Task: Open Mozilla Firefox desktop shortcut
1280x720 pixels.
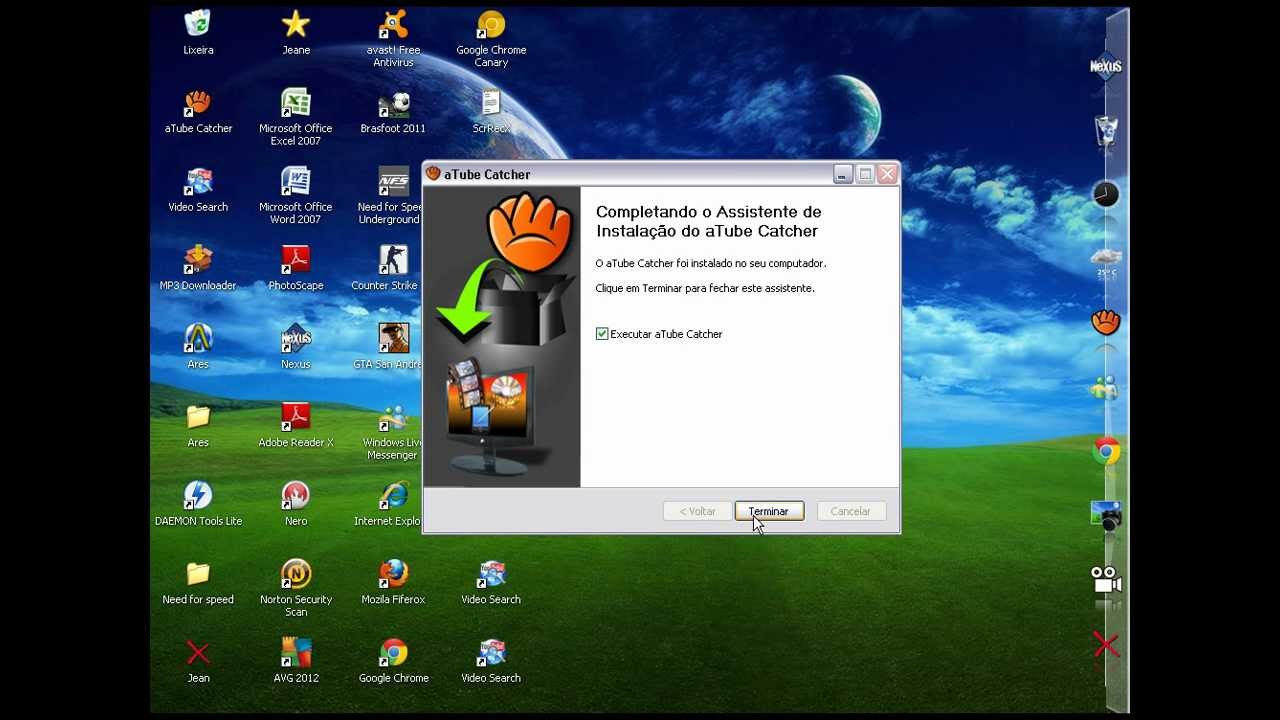Action: [393, 582]
